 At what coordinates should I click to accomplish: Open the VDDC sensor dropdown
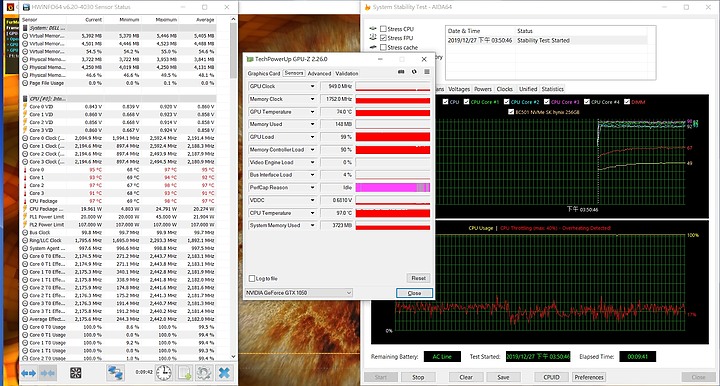click(312, 200)
